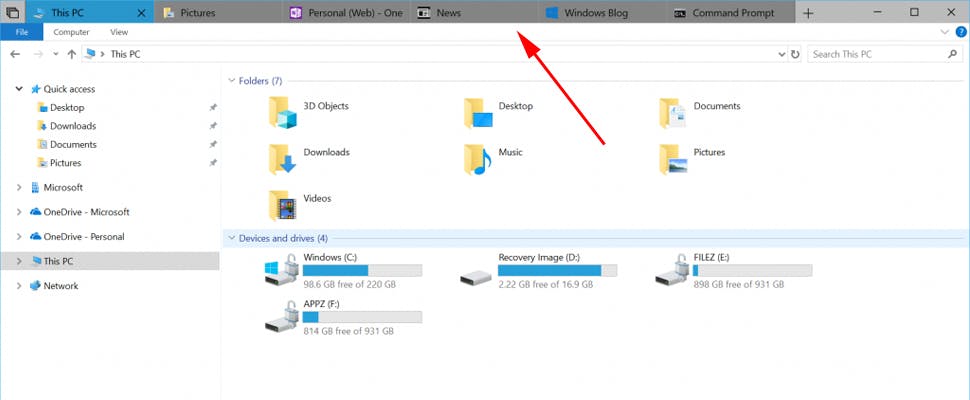Image resolution: width=970 pixels, height=400 pixels.
Task: Collapse the Folders (7) group
Action: 232,81
